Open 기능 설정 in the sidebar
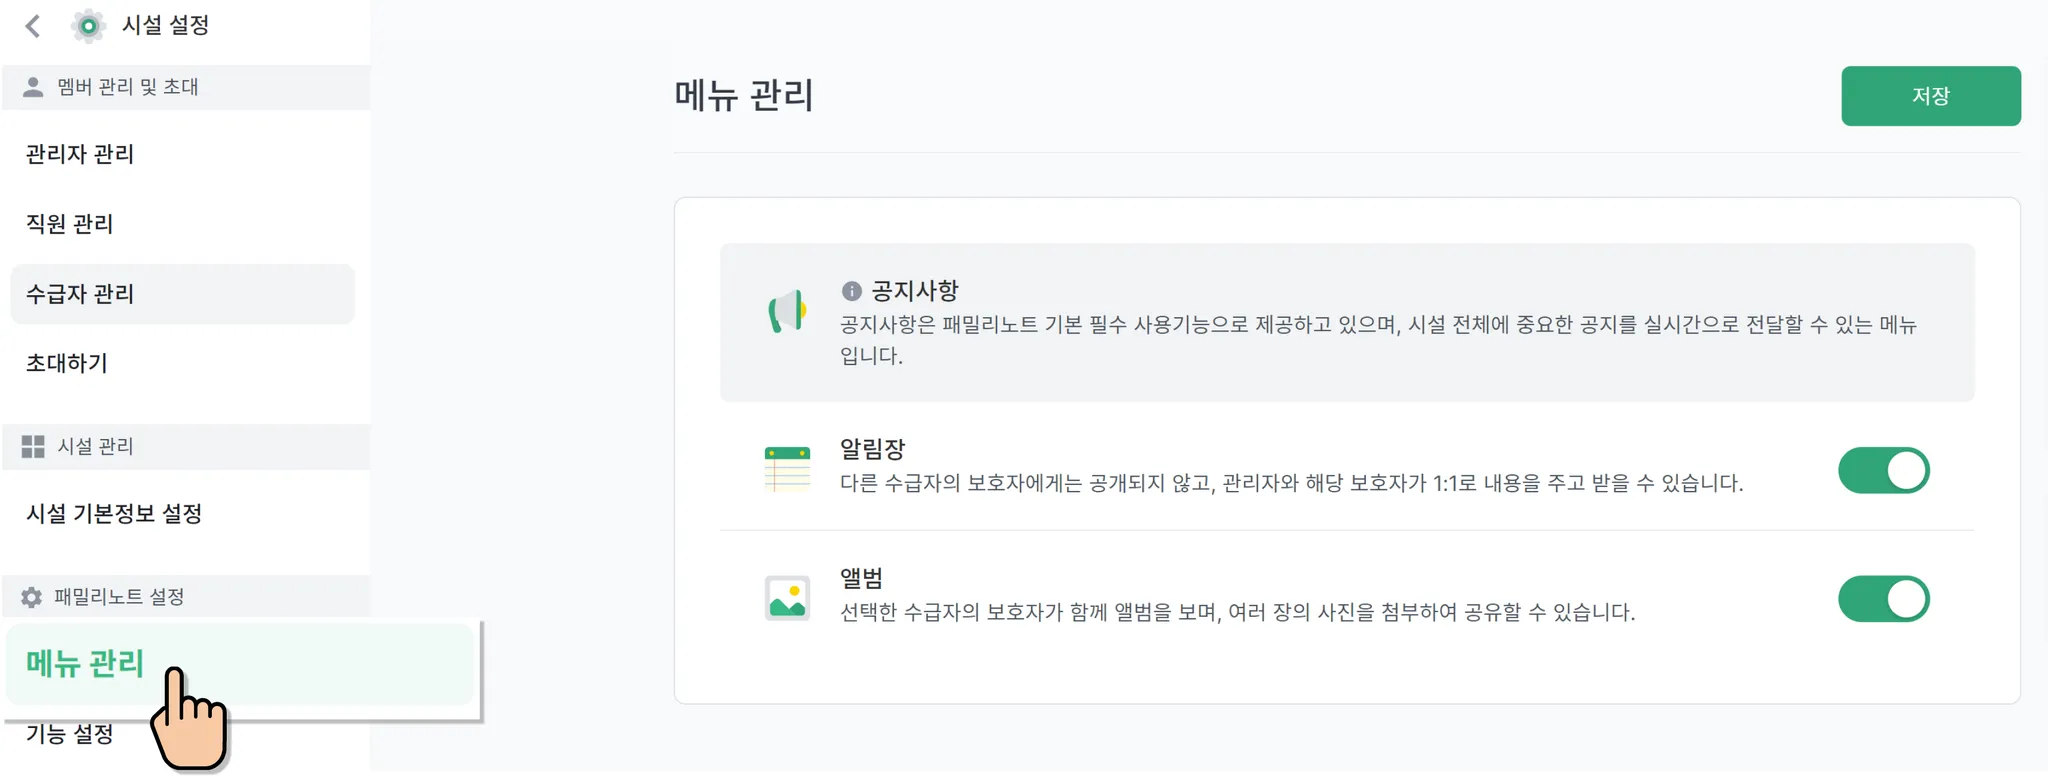 (x=70, y=734)
